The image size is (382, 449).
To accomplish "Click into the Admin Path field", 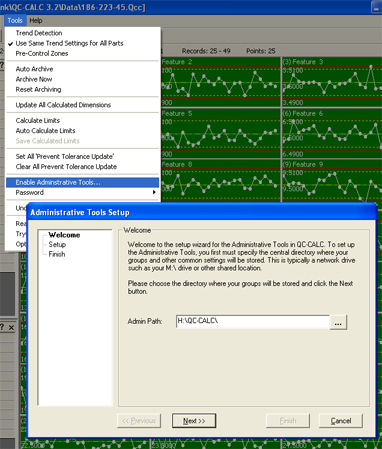I will click(253, 322).
